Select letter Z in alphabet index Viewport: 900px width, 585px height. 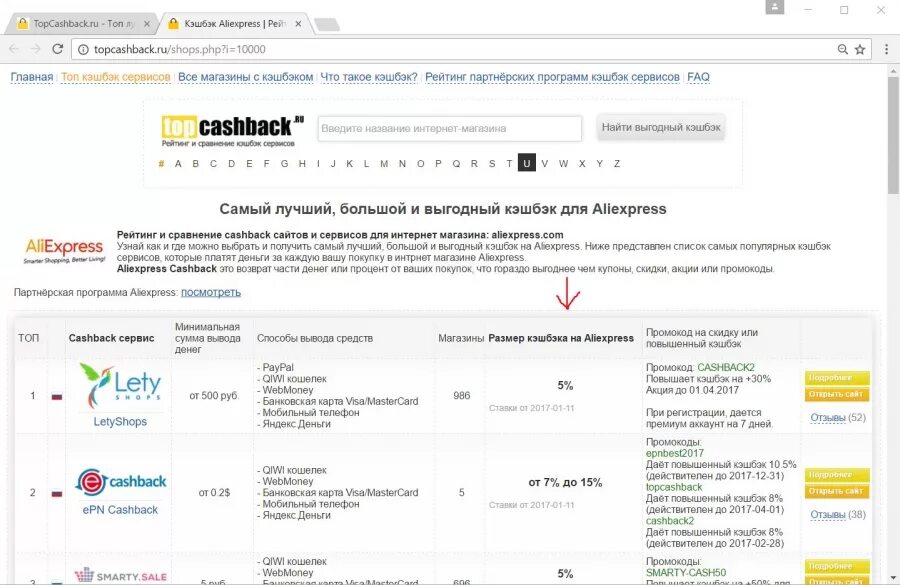click(x=617, y=164)
